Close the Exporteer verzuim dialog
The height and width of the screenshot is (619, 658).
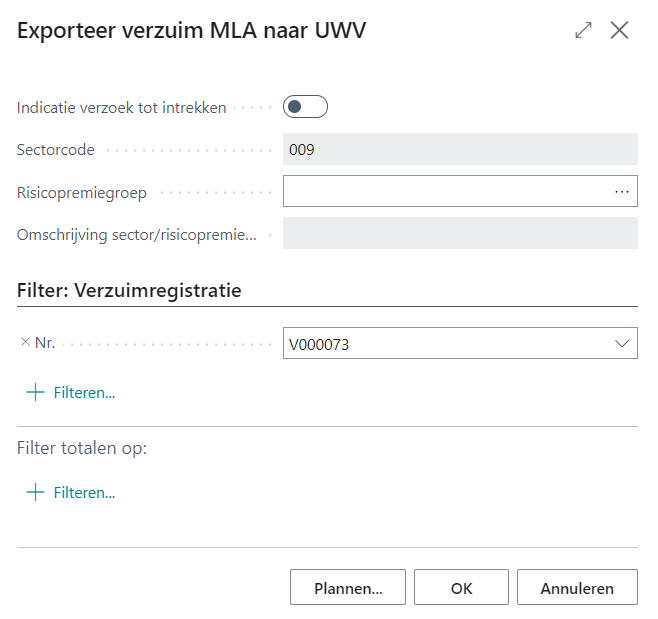(x=619, y=31)
